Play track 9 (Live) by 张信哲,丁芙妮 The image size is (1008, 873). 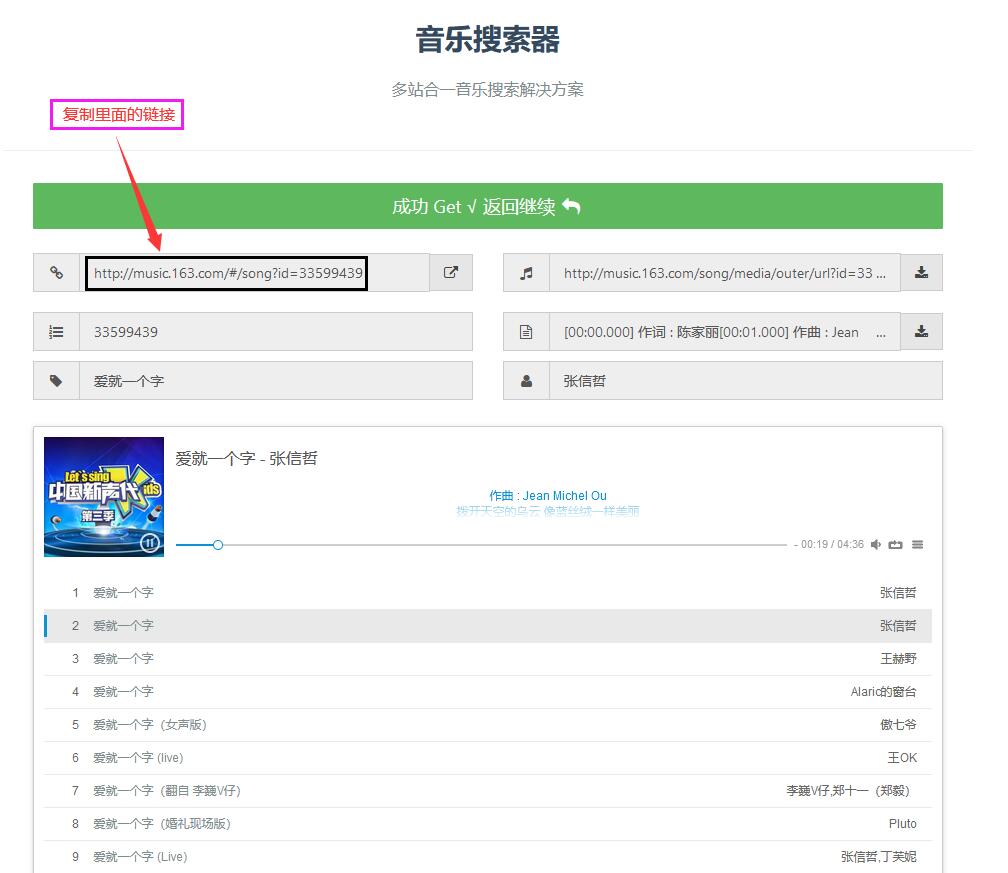(x=487, y=856)
